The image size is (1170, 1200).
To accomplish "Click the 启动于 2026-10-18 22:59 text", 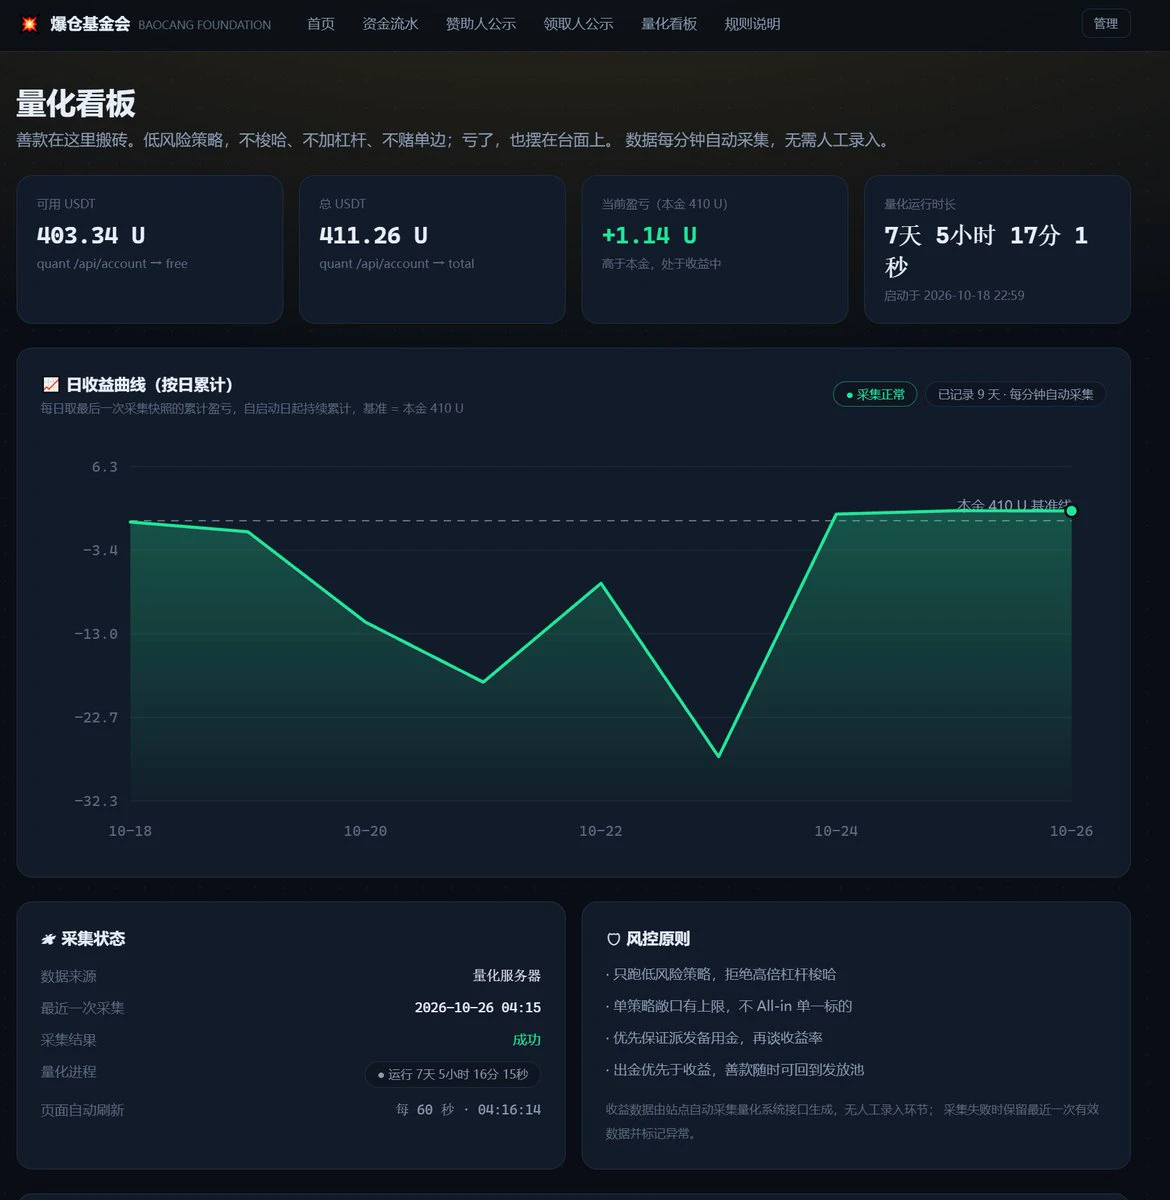I will click(954, 296).
